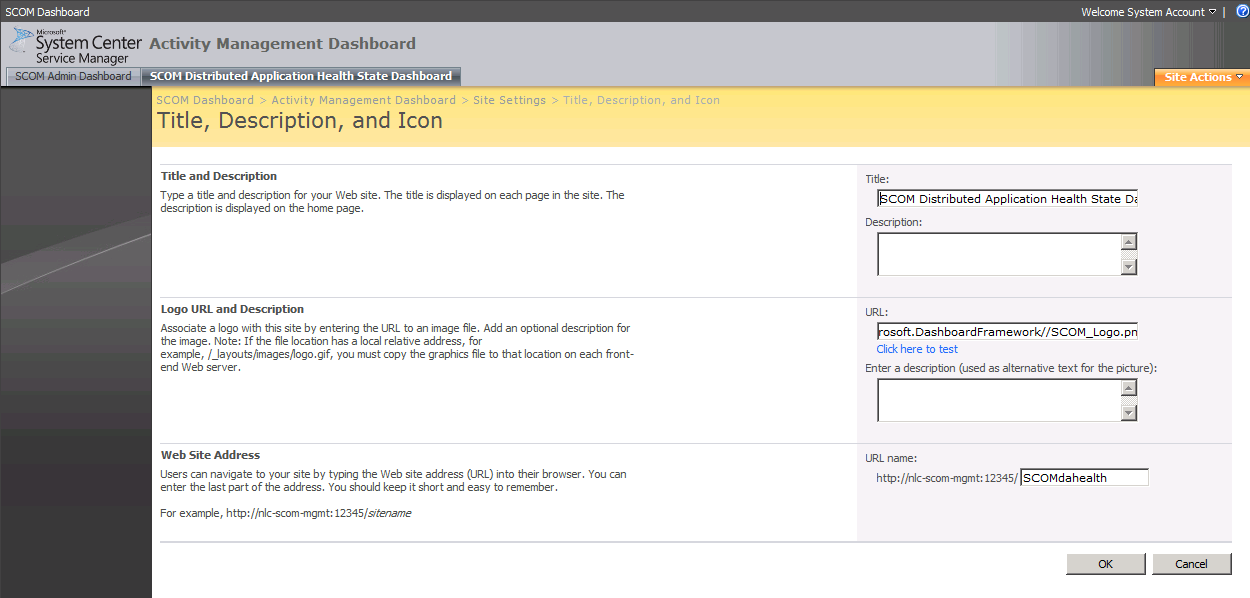Click the up scroll arrow on Description box
The image size is (1250, 598).
(x=1129, y=240)
